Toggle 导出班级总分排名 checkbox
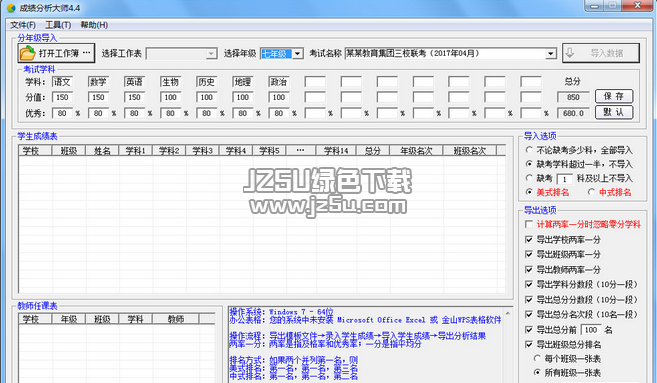The height and width of the screenshot is (383, 657). pyautogui.click(x=529, y=344)
